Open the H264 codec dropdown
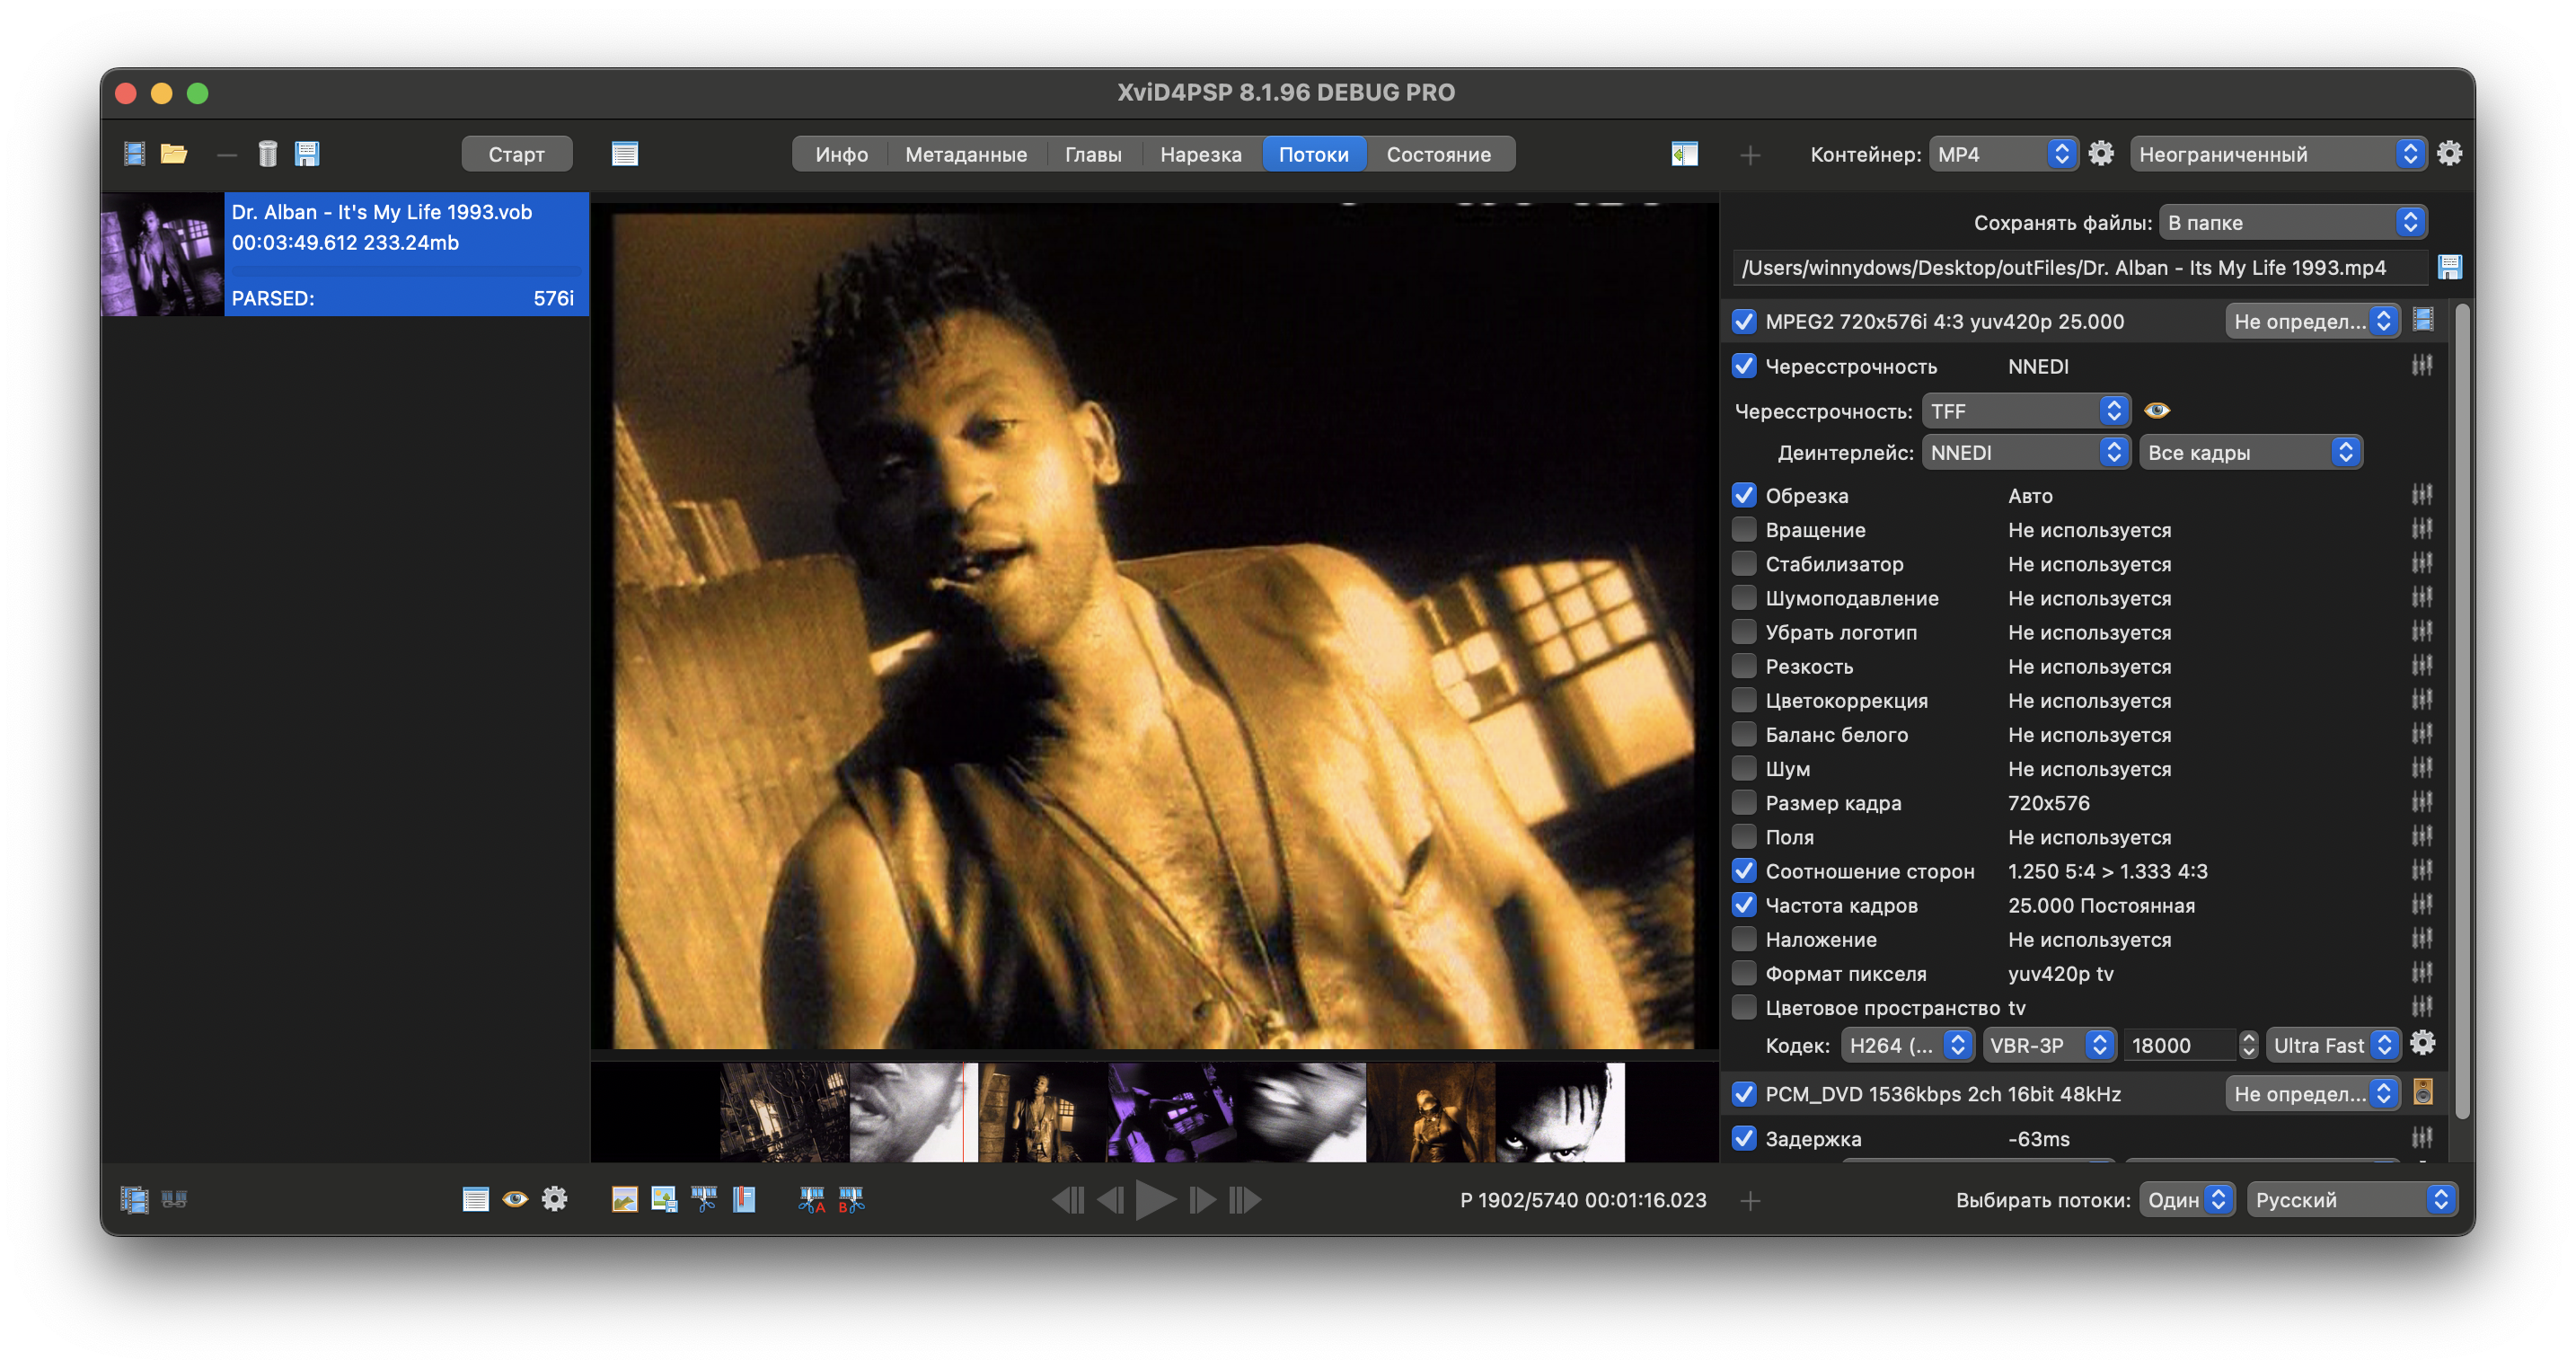Viewport: 2576px width, 1369px height. pos(1907,1045)
